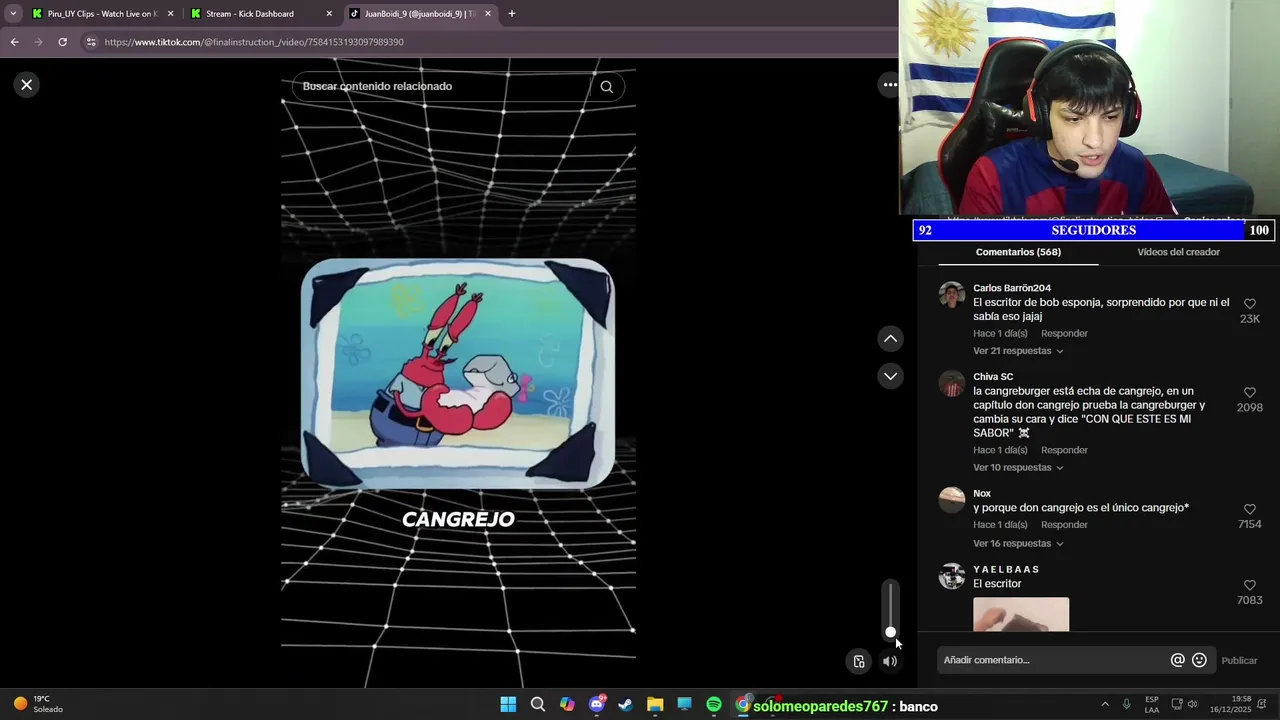
Task: Open File Explorer from taskbar
Action: coord(655,705)
